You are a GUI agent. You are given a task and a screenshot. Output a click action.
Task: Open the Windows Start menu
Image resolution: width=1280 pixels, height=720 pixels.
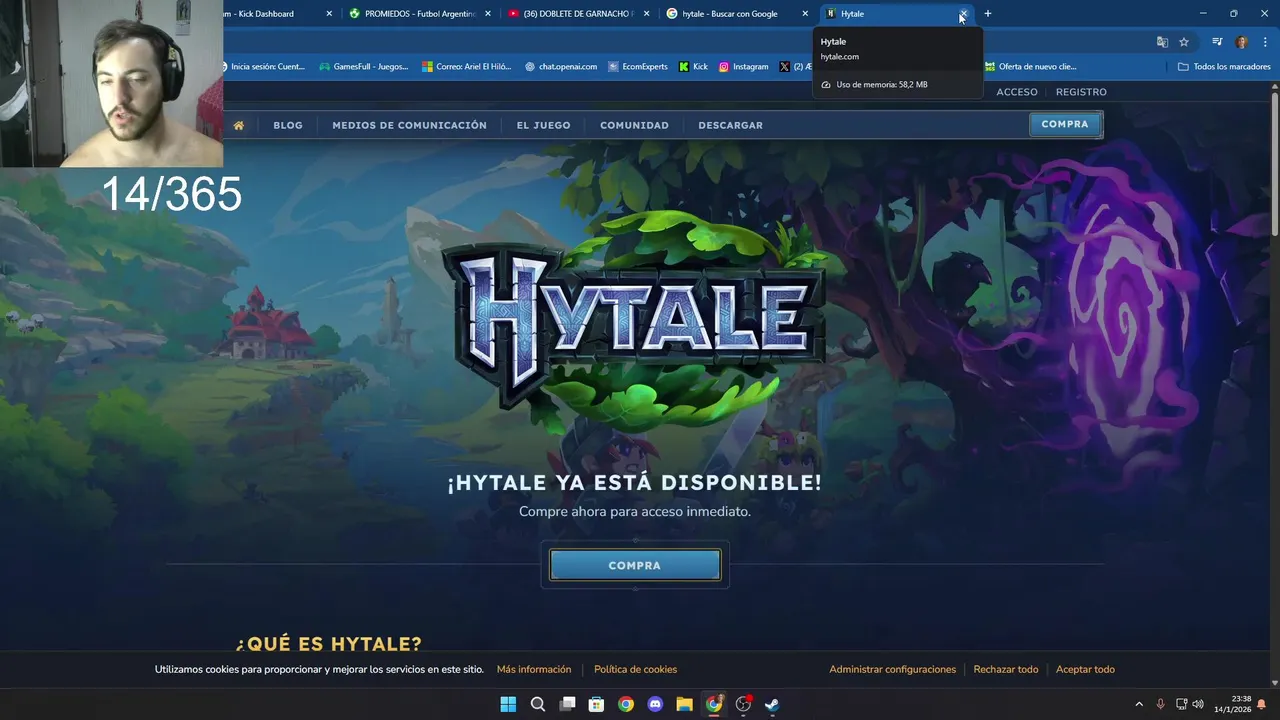pyautogui.click(x=508, y=704)
